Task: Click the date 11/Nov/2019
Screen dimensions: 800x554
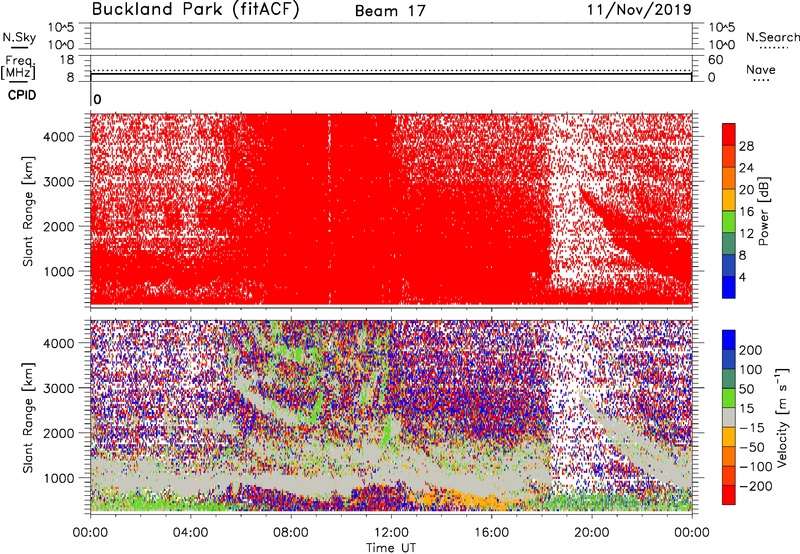Action: click(x=639, y=10)
